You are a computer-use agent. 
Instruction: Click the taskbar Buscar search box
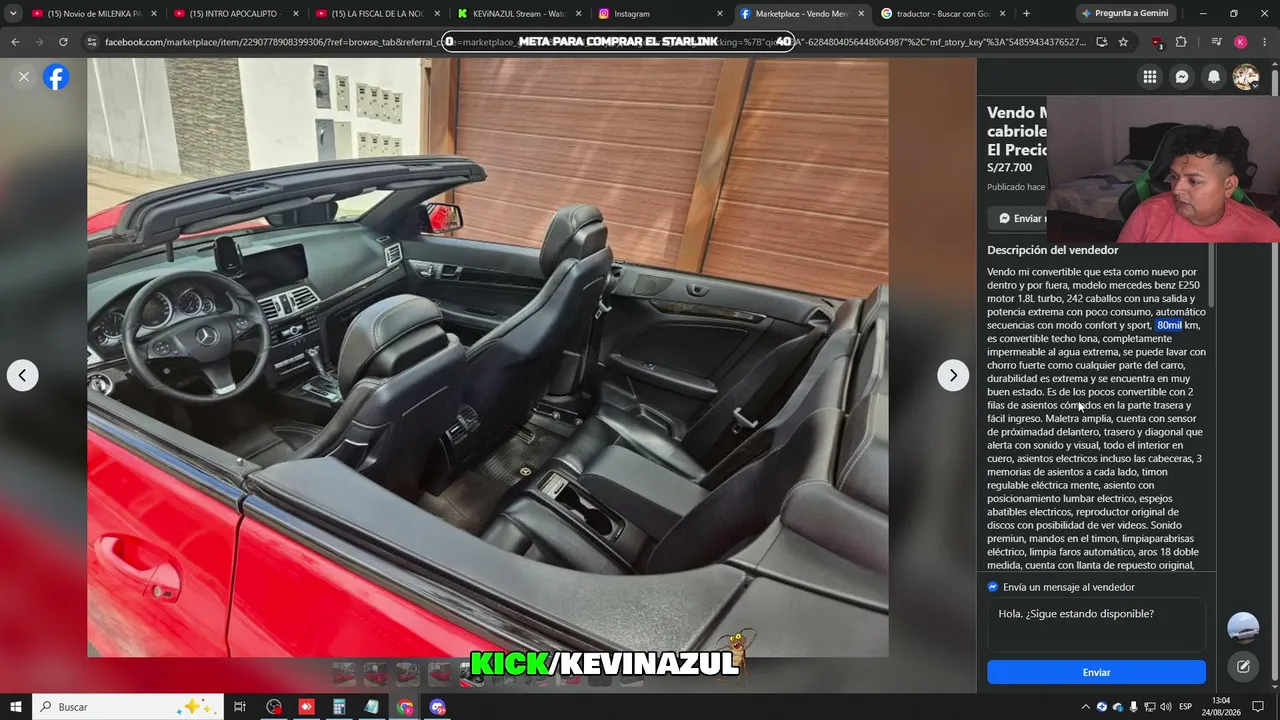[128, 707]
